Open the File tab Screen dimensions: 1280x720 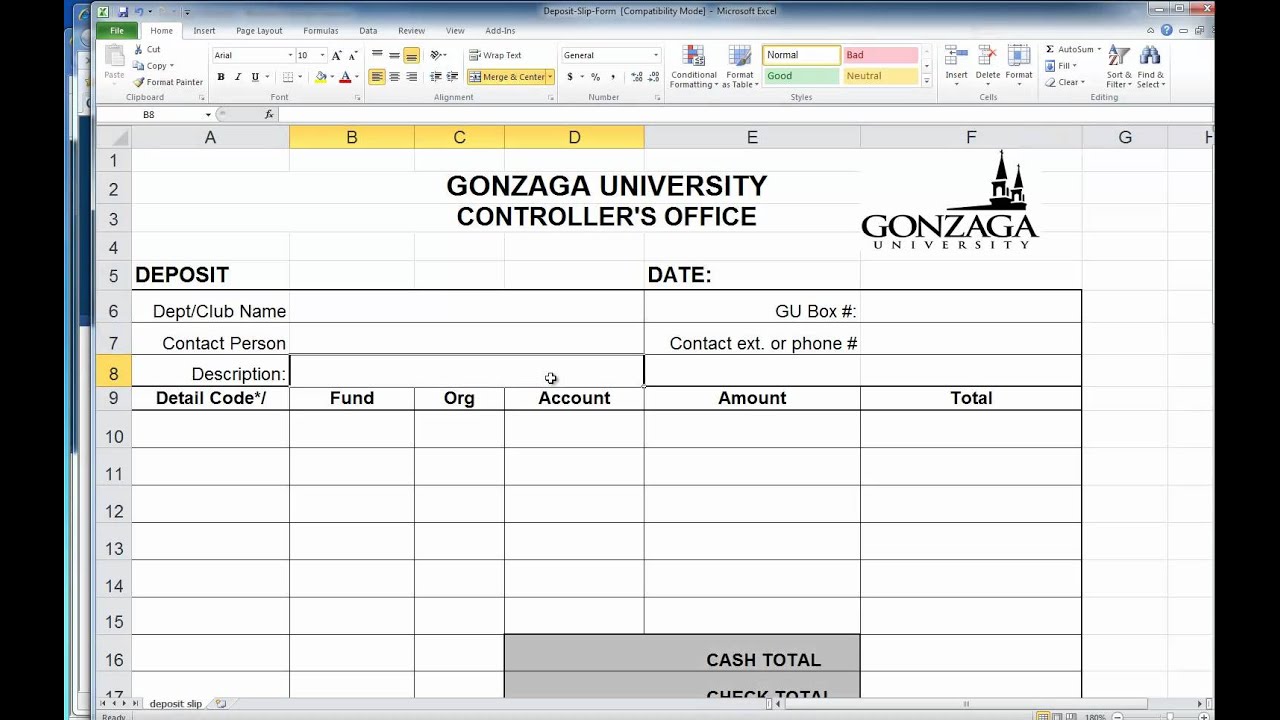tap(117, 31)
